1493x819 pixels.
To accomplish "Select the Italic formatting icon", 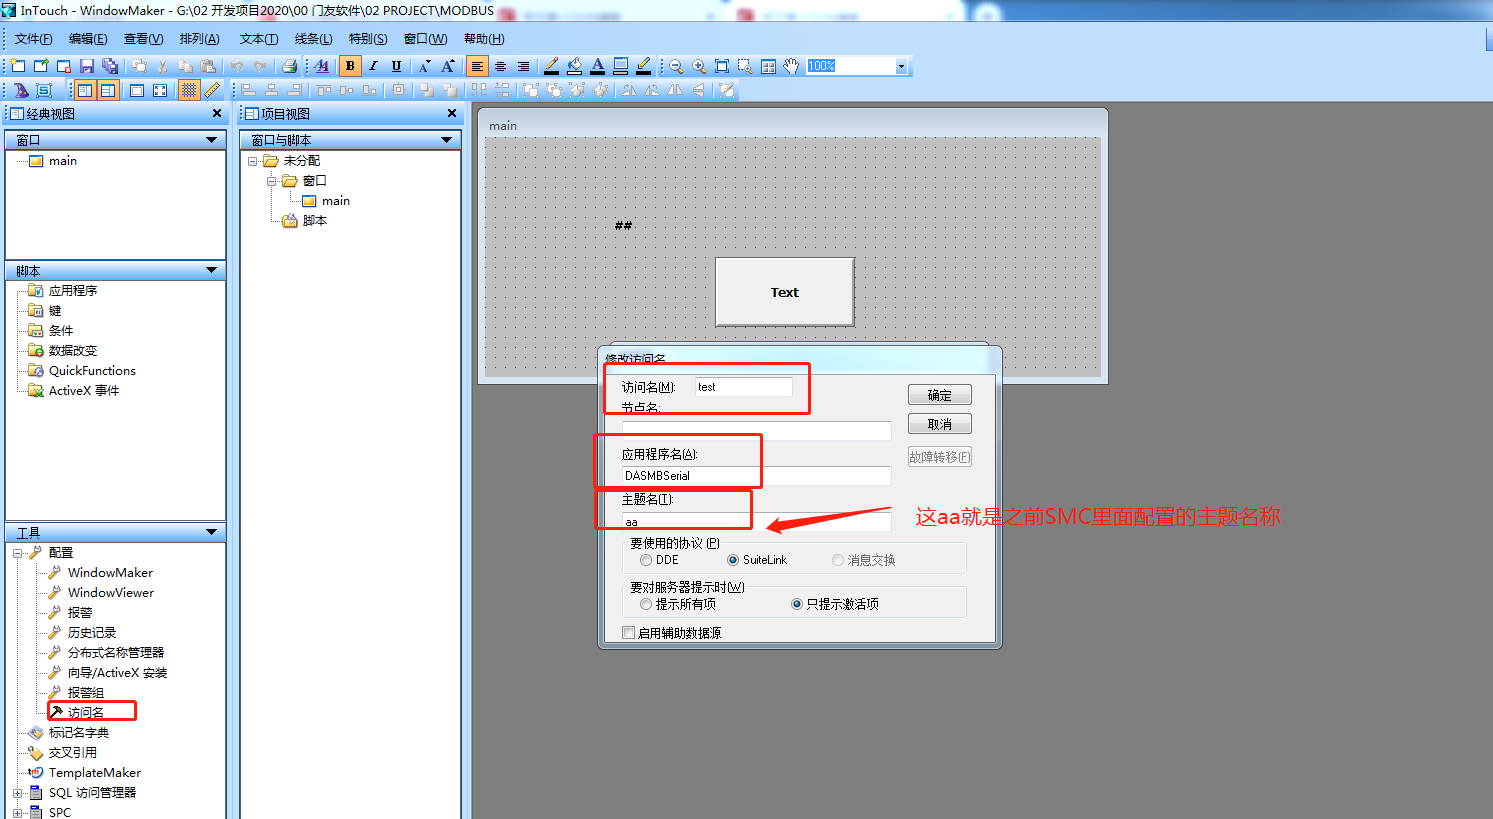I will point(372,64).
